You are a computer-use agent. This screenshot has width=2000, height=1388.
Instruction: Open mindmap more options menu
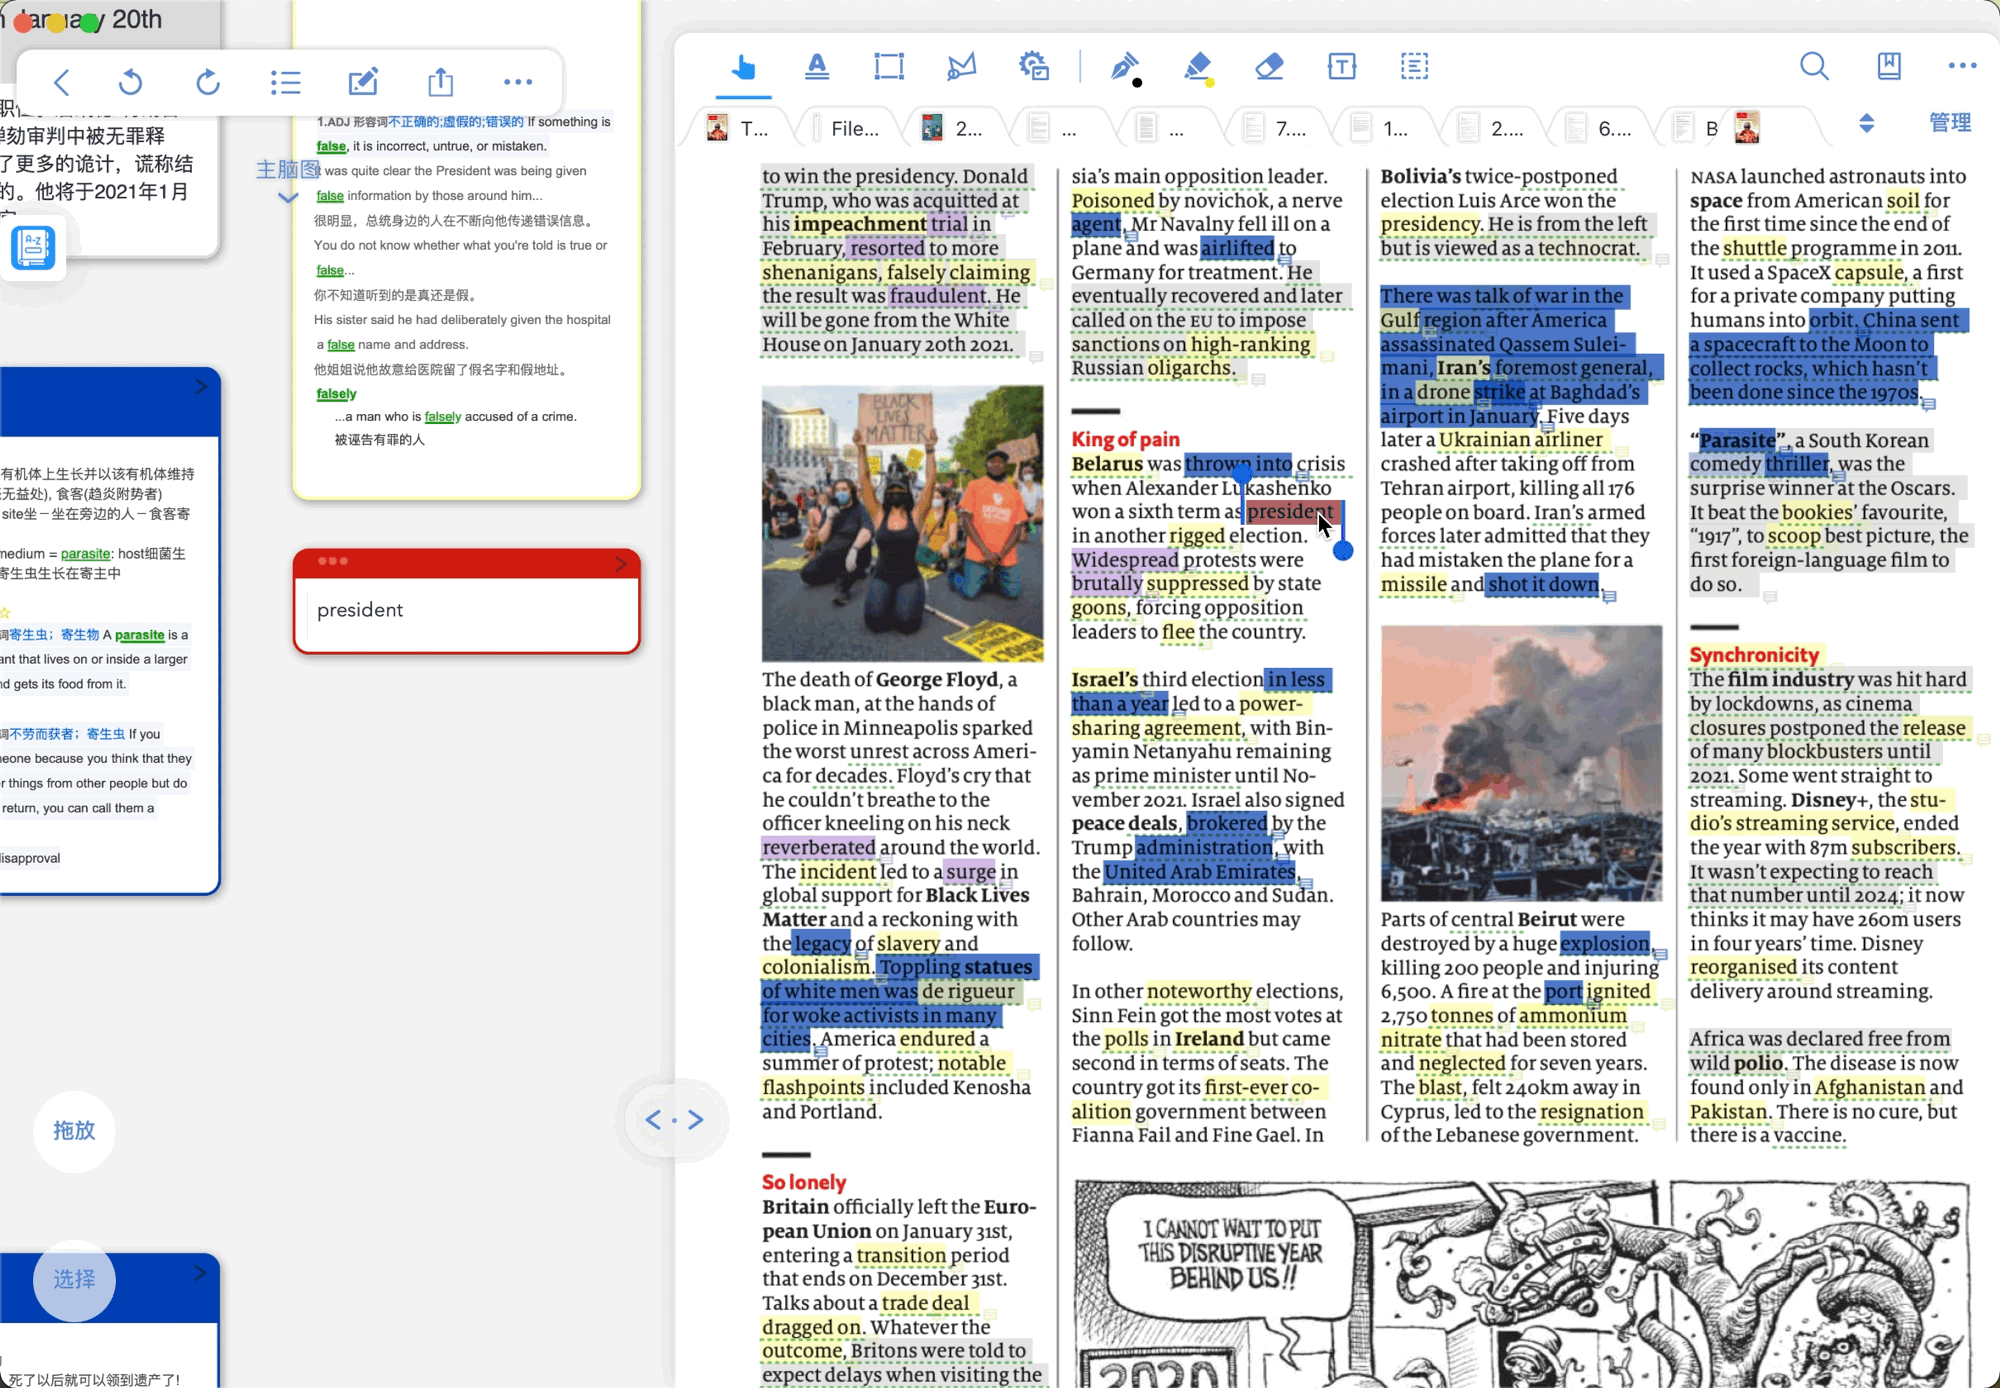(518, 82)
